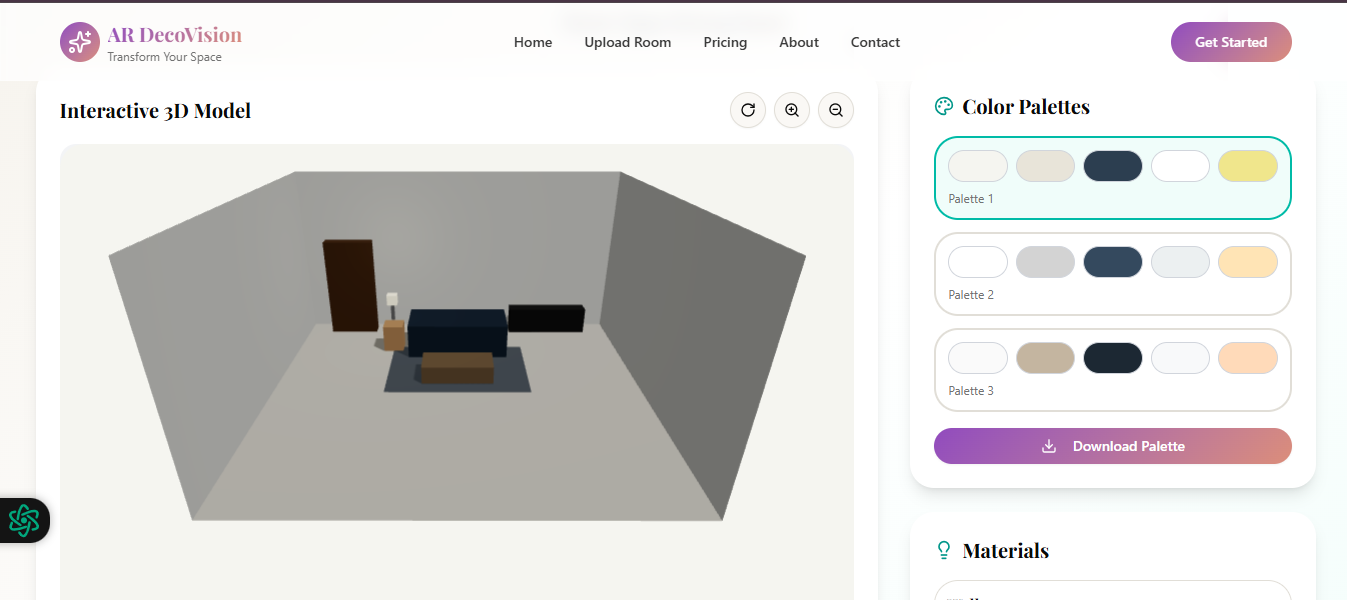Click the download icon inside Download Palette

pos(1049,446)
